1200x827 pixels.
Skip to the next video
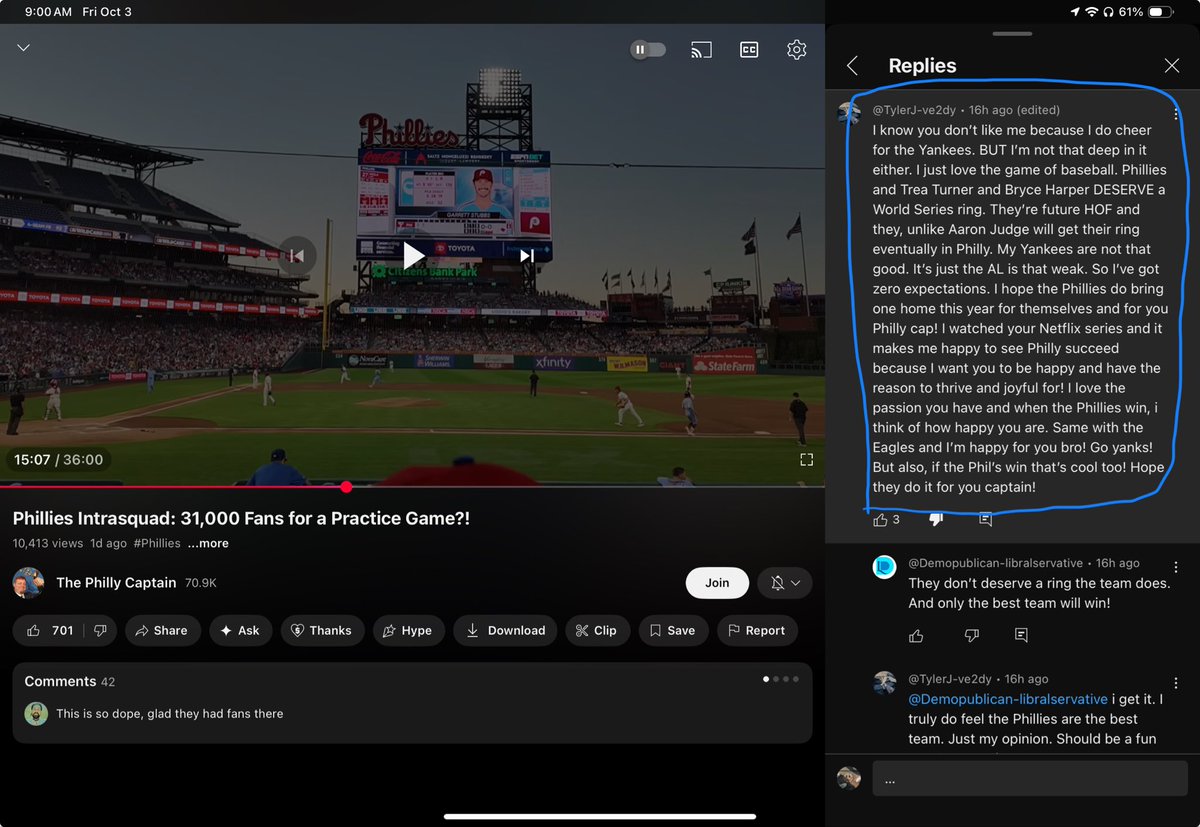(x=527, y=255)
